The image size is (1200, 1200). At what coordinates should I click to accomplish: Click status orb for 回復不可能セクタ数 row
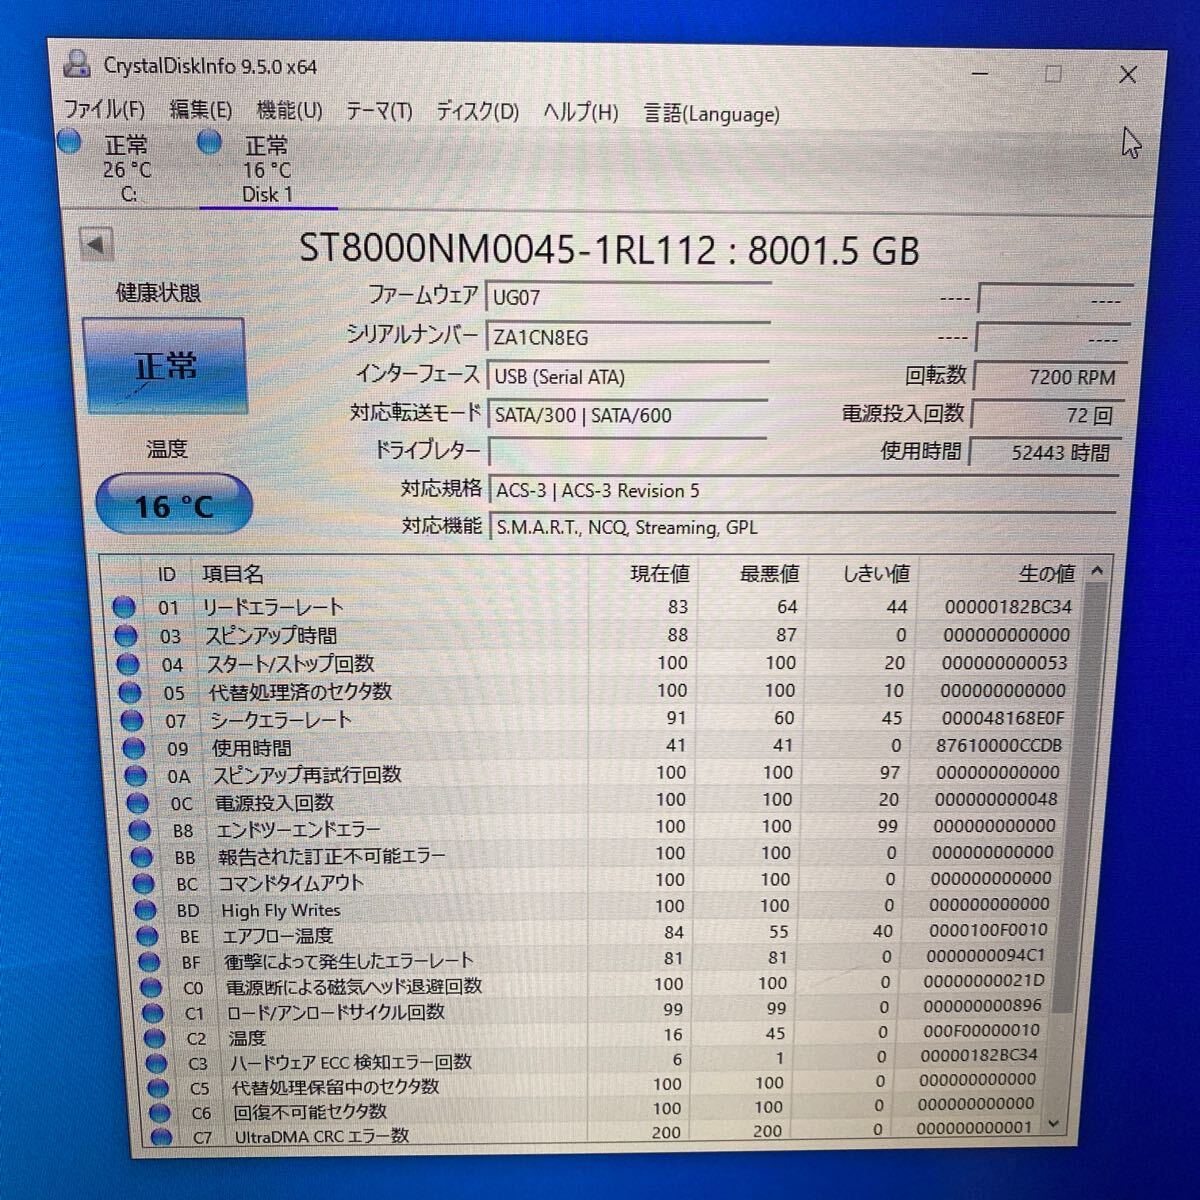point(161,1112)
